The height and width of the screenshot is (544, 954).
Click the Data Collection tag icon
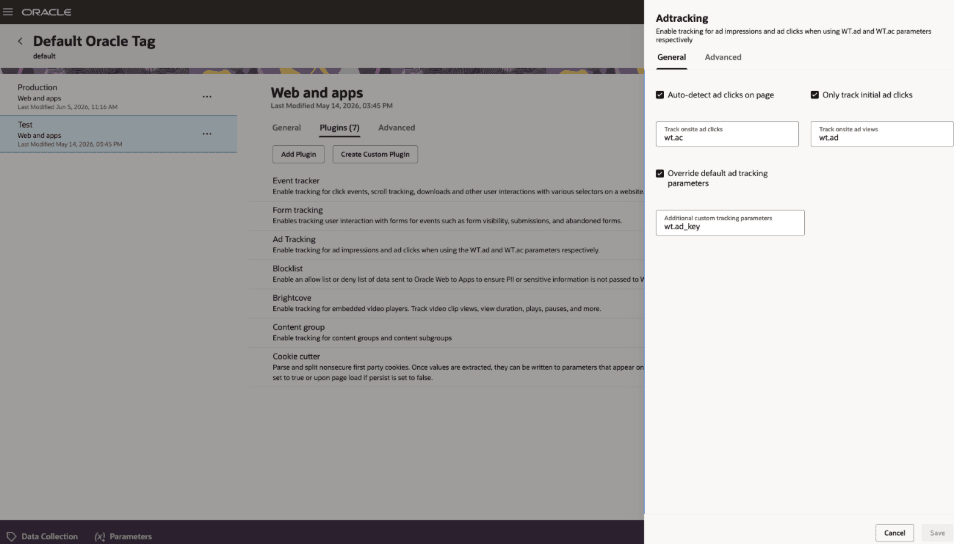(x=11, y=537)
